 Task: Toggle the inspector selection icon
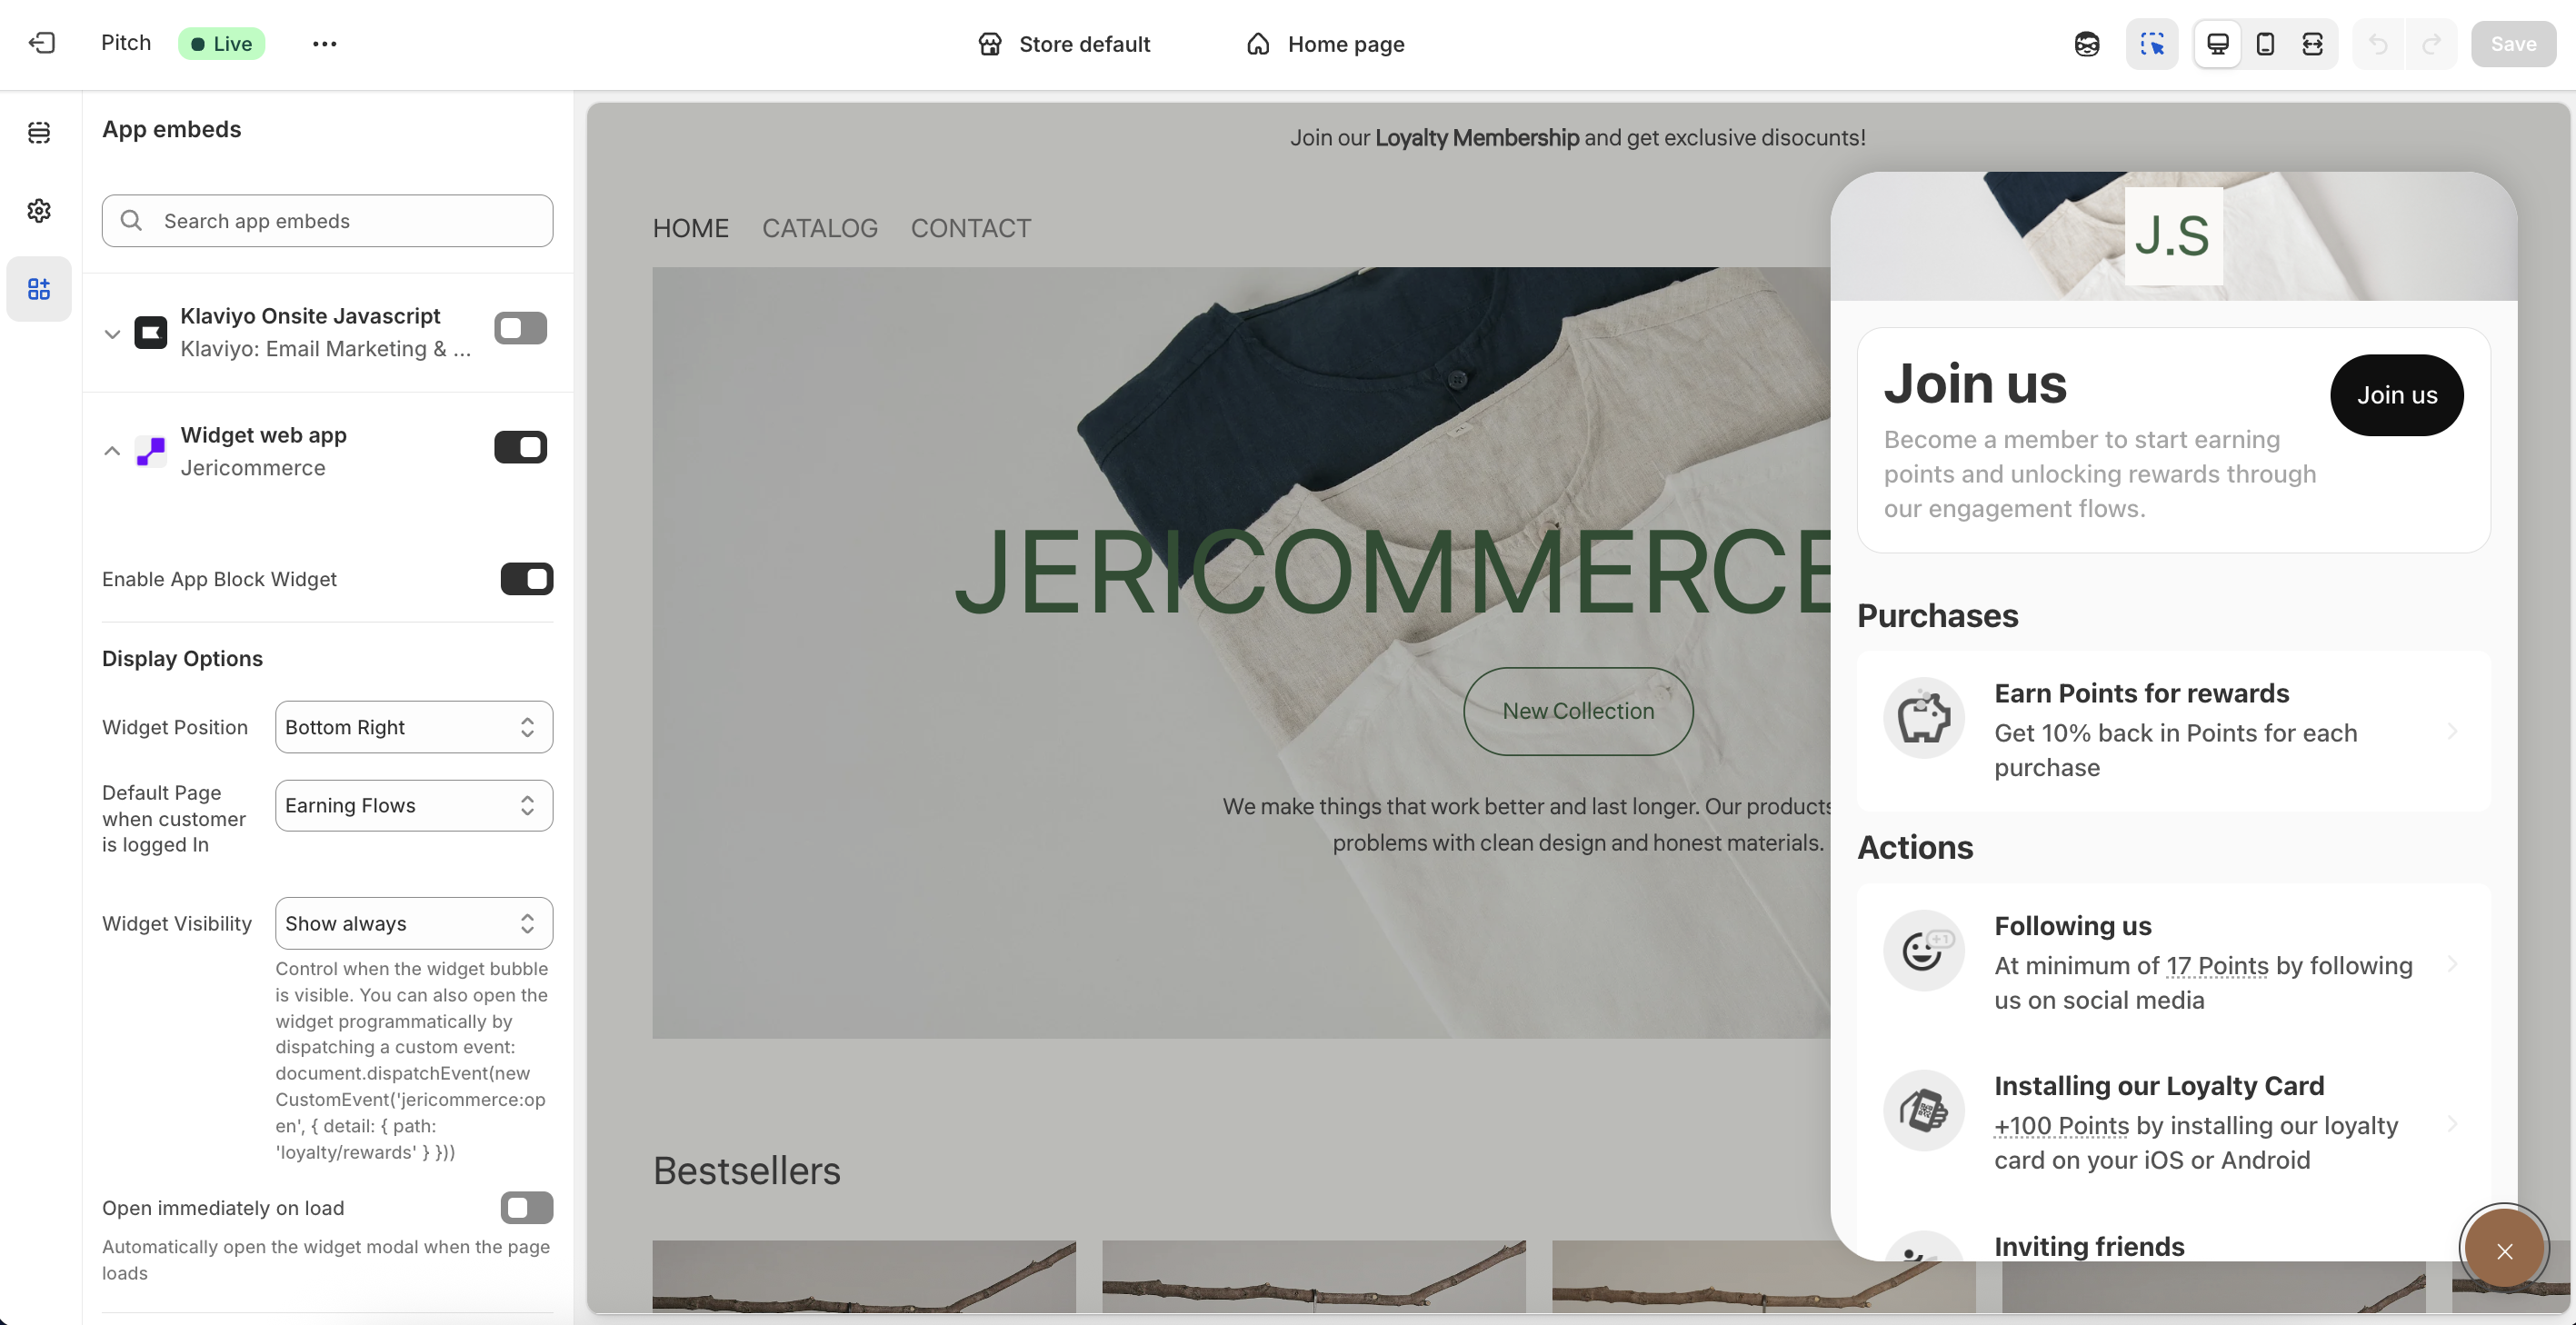[2152, 44]
